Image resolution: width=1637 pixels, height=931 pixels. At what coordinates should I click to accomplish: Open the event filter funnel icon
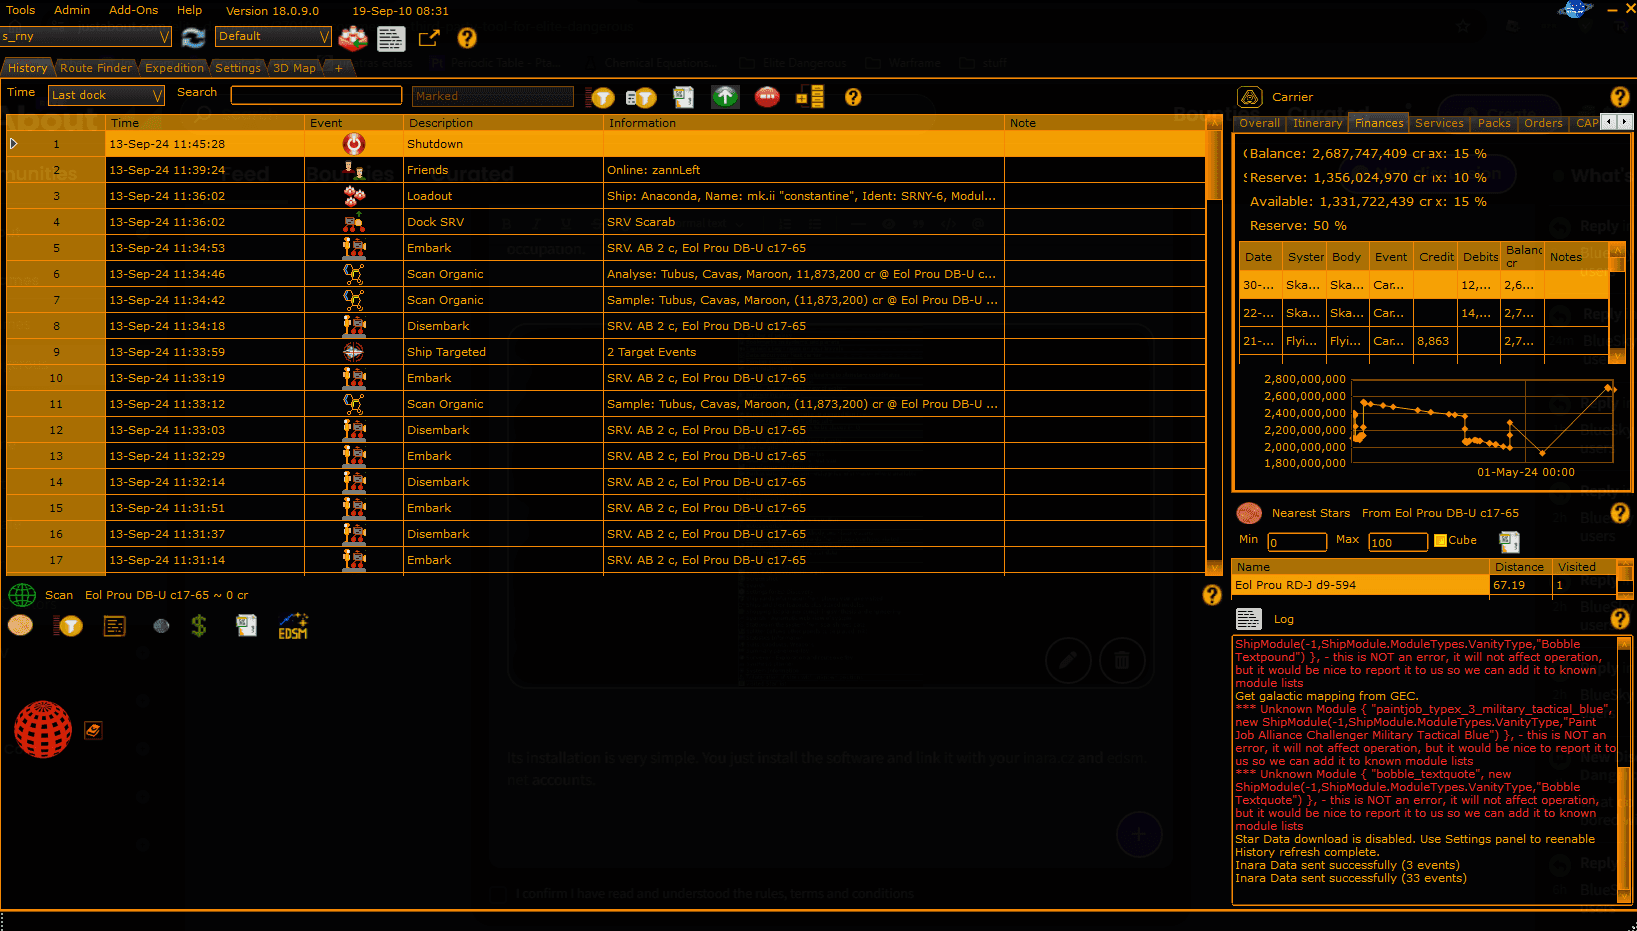pos(602,97)
